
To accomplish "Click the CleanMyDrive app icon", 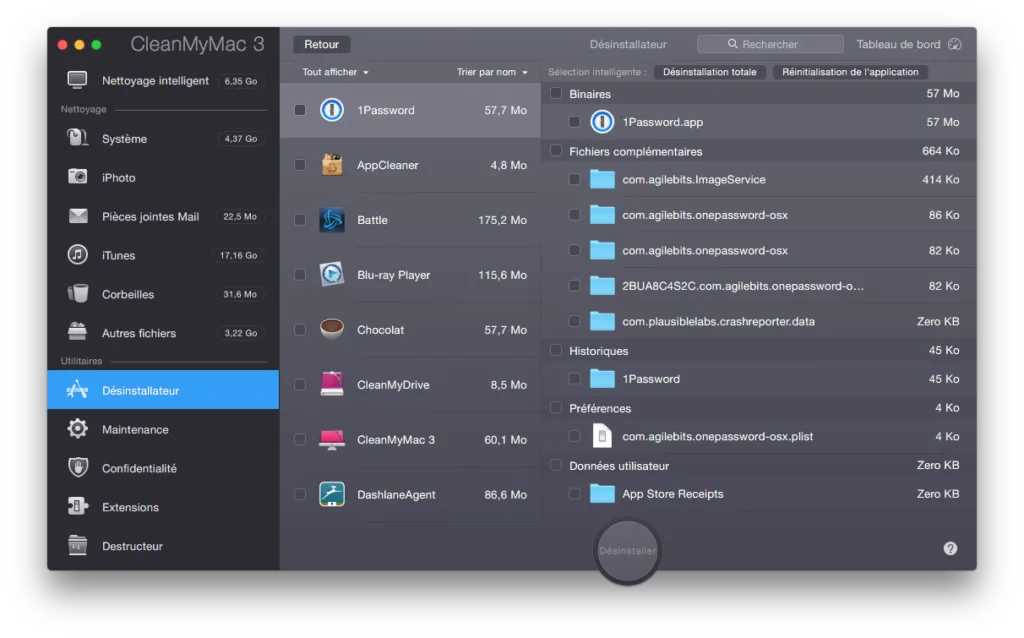I will pyautogui.click(x=332, y=384).
